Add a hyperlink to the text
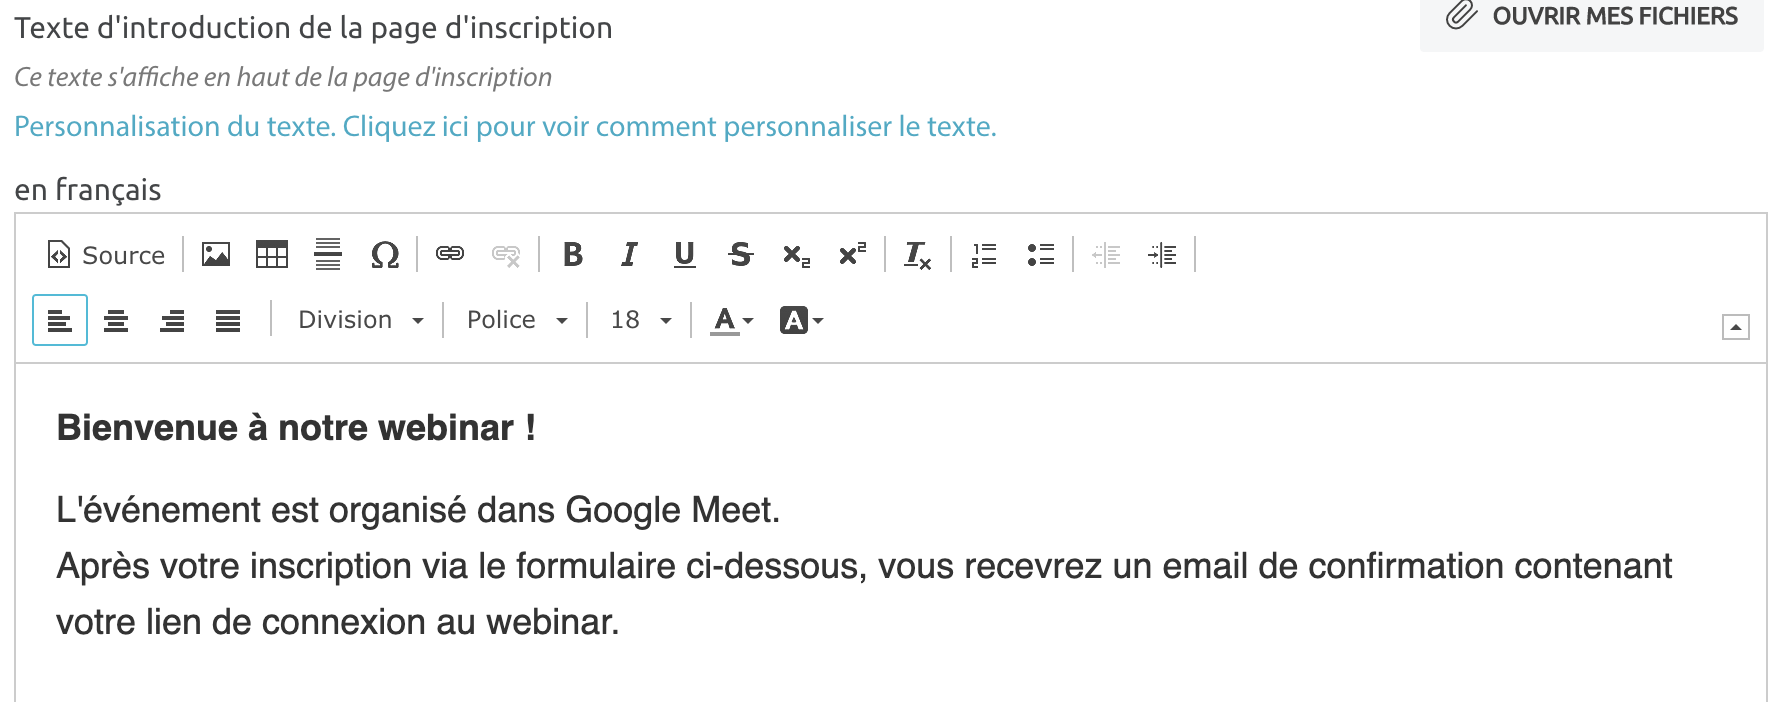The height and width of the screenshot is (702, 1780). pos(450,255)
